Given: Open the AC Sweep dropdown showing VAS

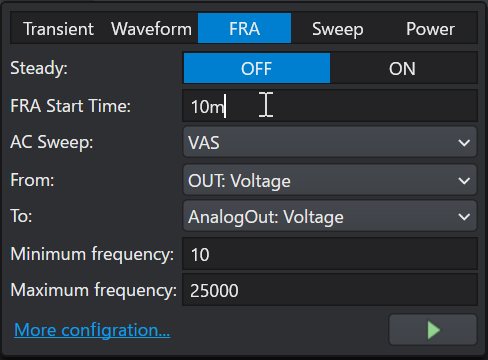Looking at the screenshot, I should tap(330, 142).
